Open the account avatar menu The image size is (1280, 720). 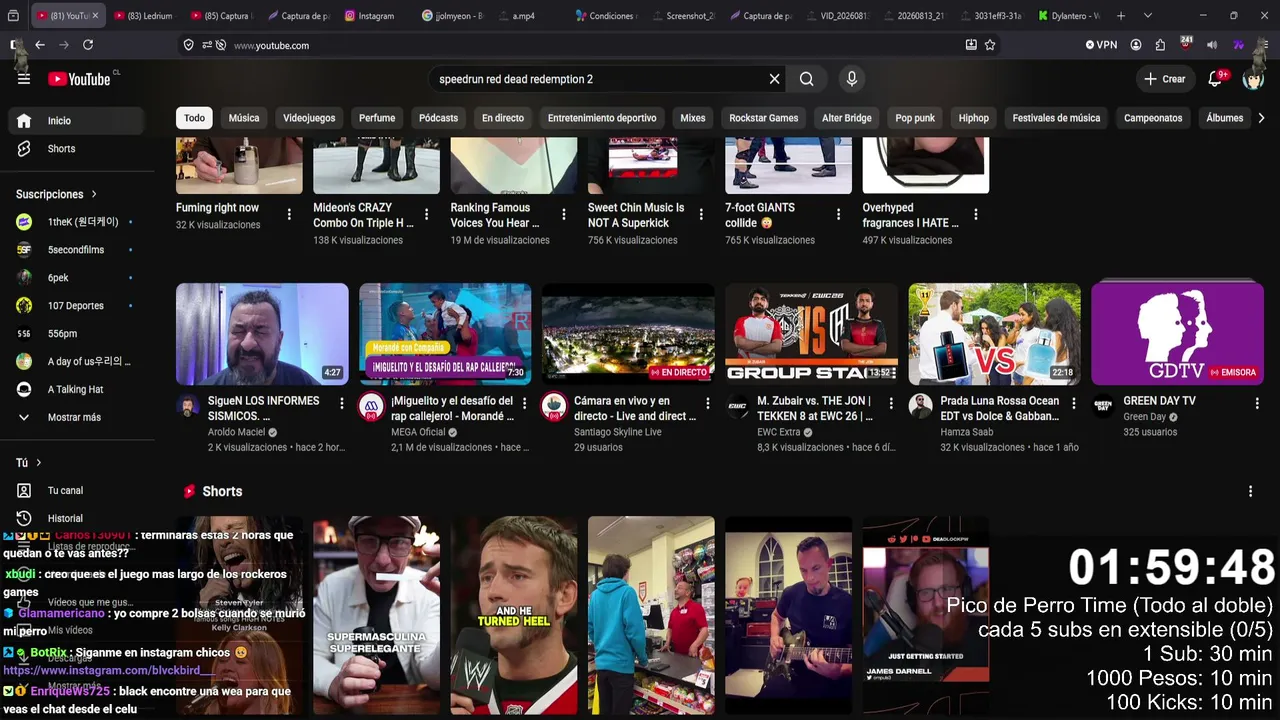click(1253, 79)
